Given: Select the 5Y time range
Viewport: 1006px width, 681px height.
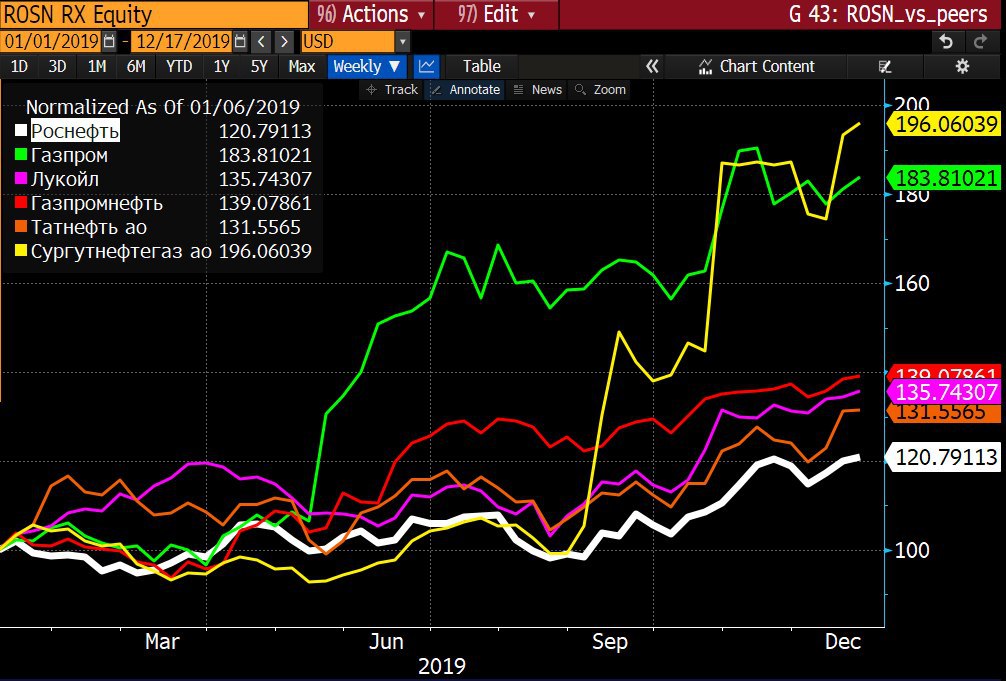Looking at the screenshot, I should (259, 66).
